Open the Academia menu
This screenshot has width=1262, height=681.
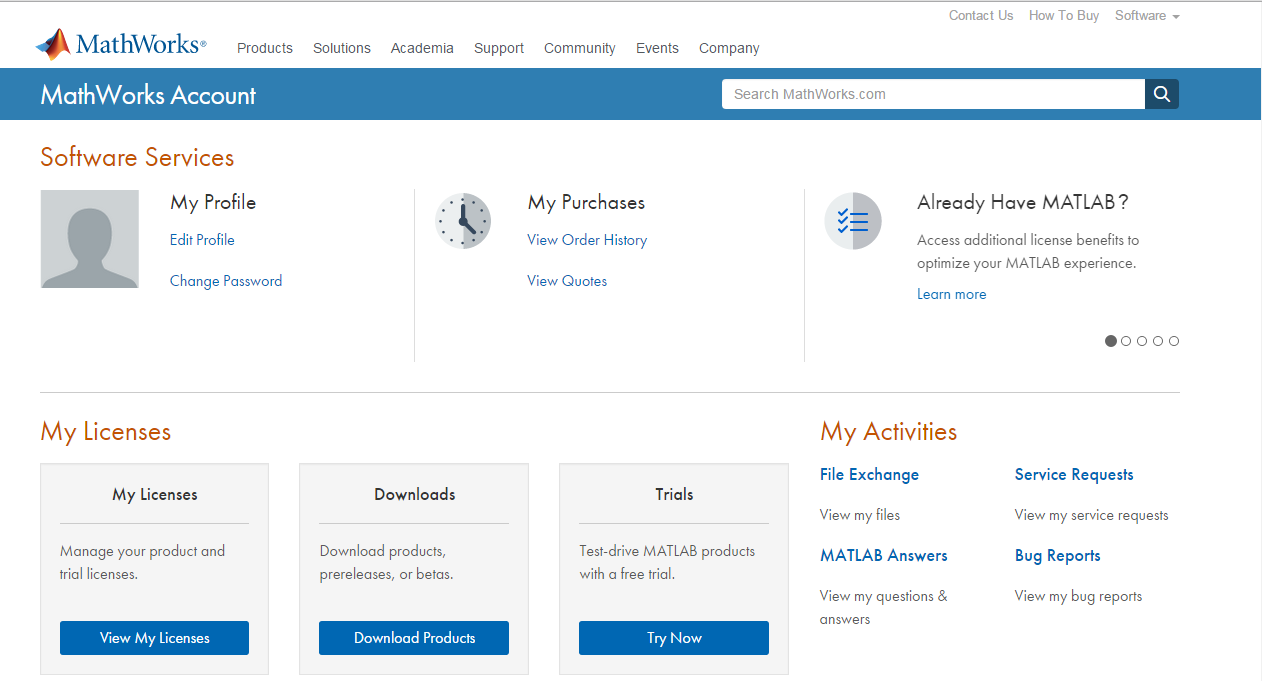click(x=422, y=48)
